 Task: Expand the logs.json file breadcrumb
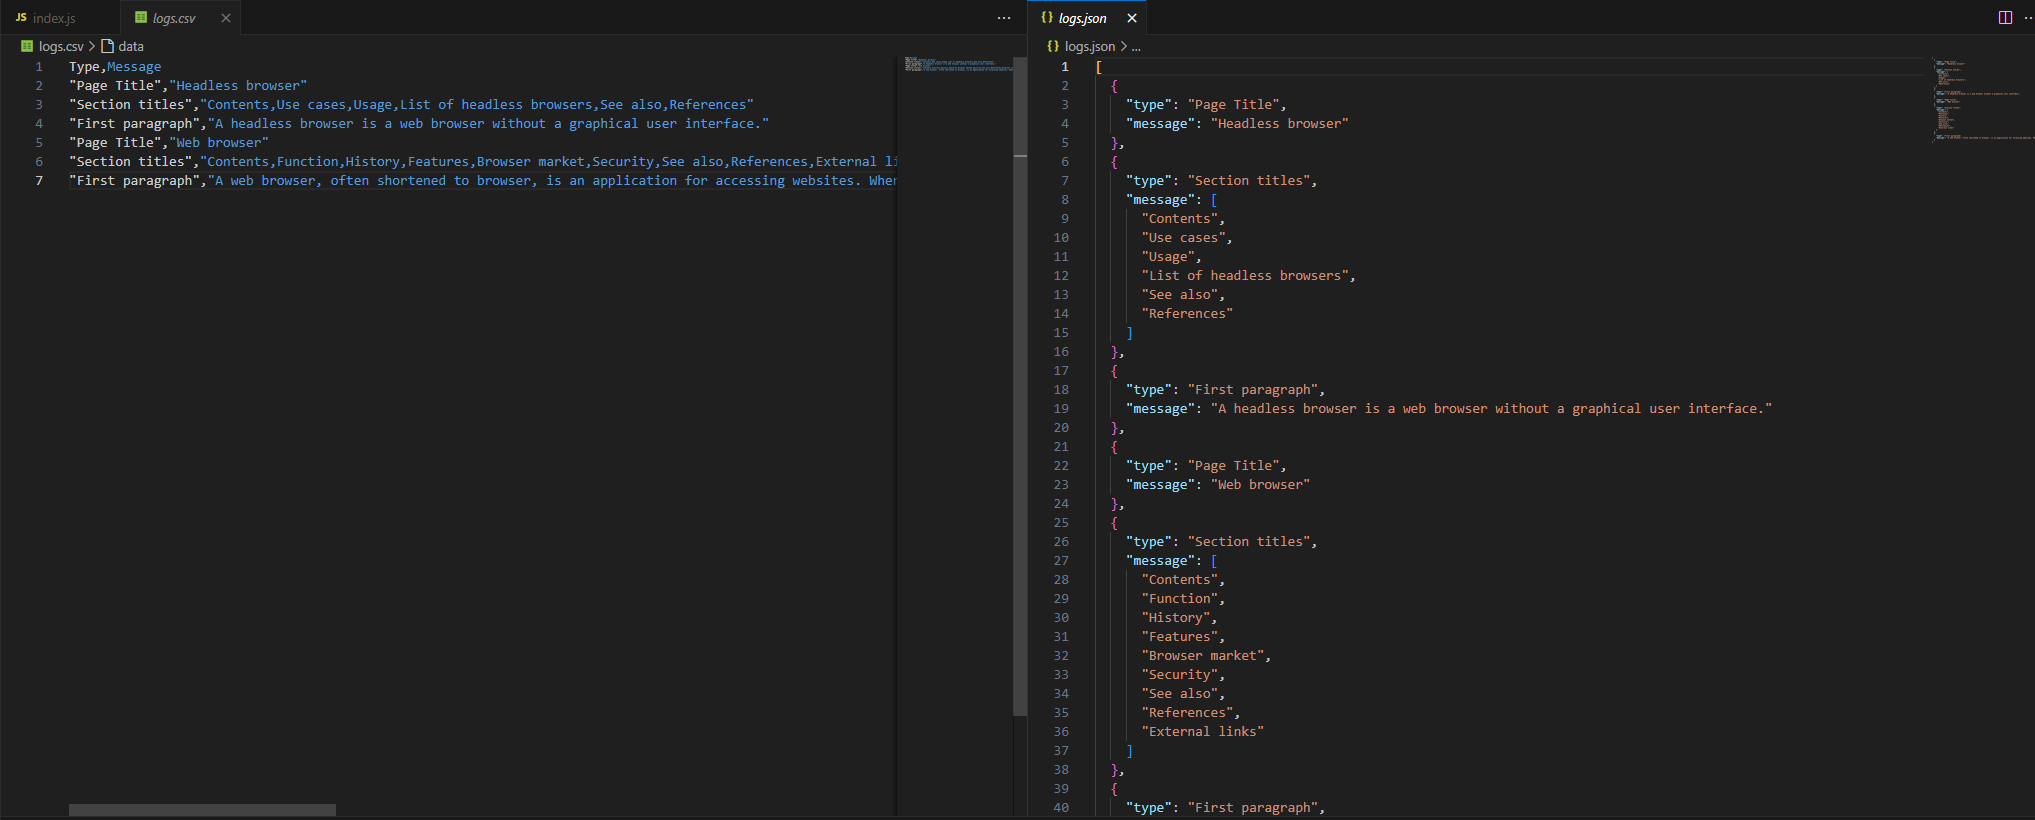pos(1089,46)
